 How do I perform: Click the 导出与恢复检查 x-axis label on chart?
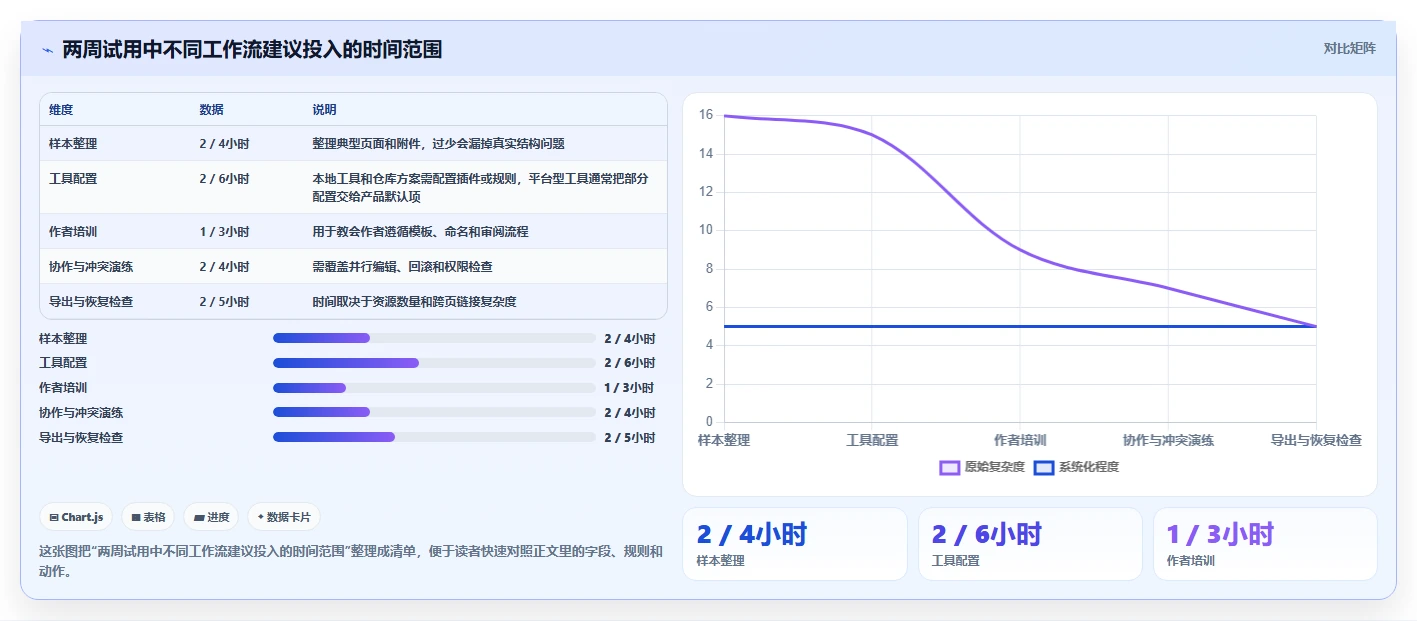coord(1316,440)
